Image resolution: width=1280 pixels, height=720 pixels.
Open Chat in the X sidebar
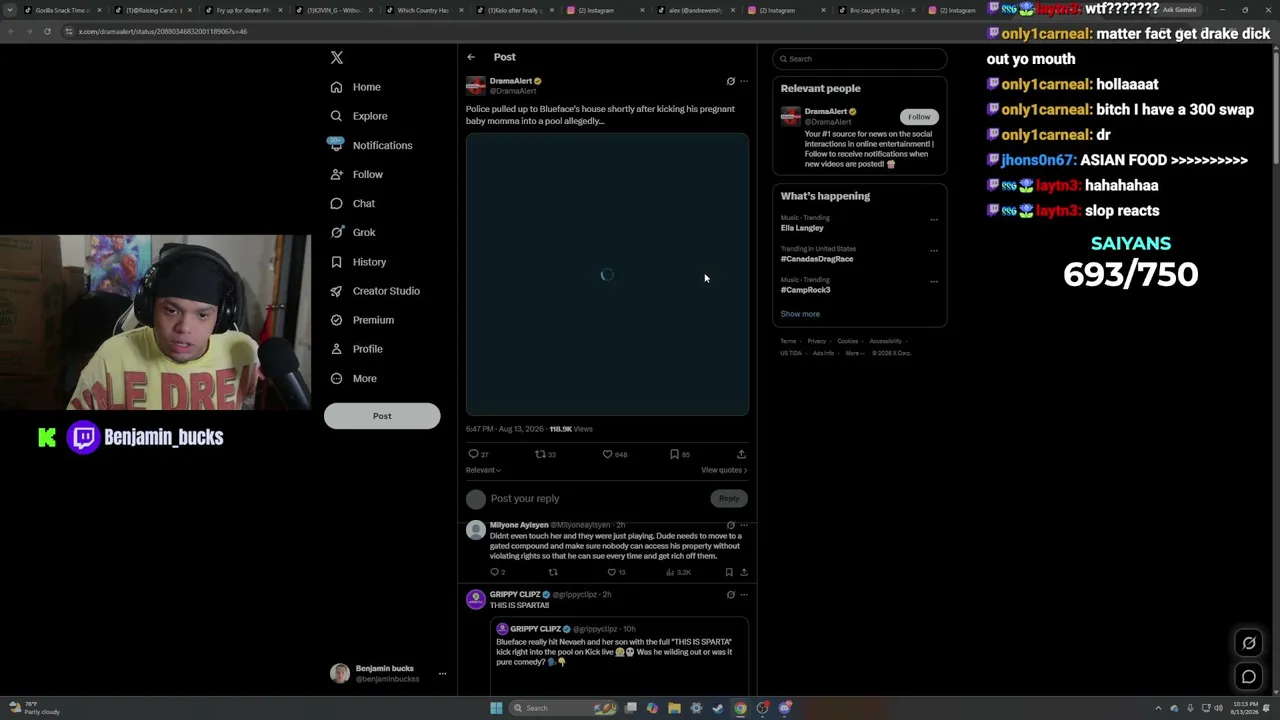pyautogui.click(x=353, y=203)
